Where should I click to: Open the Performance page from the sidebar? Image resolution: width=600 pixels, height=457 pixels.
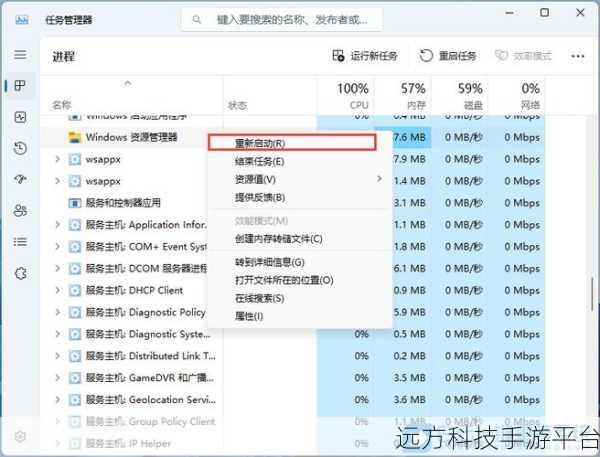point(20,117)
